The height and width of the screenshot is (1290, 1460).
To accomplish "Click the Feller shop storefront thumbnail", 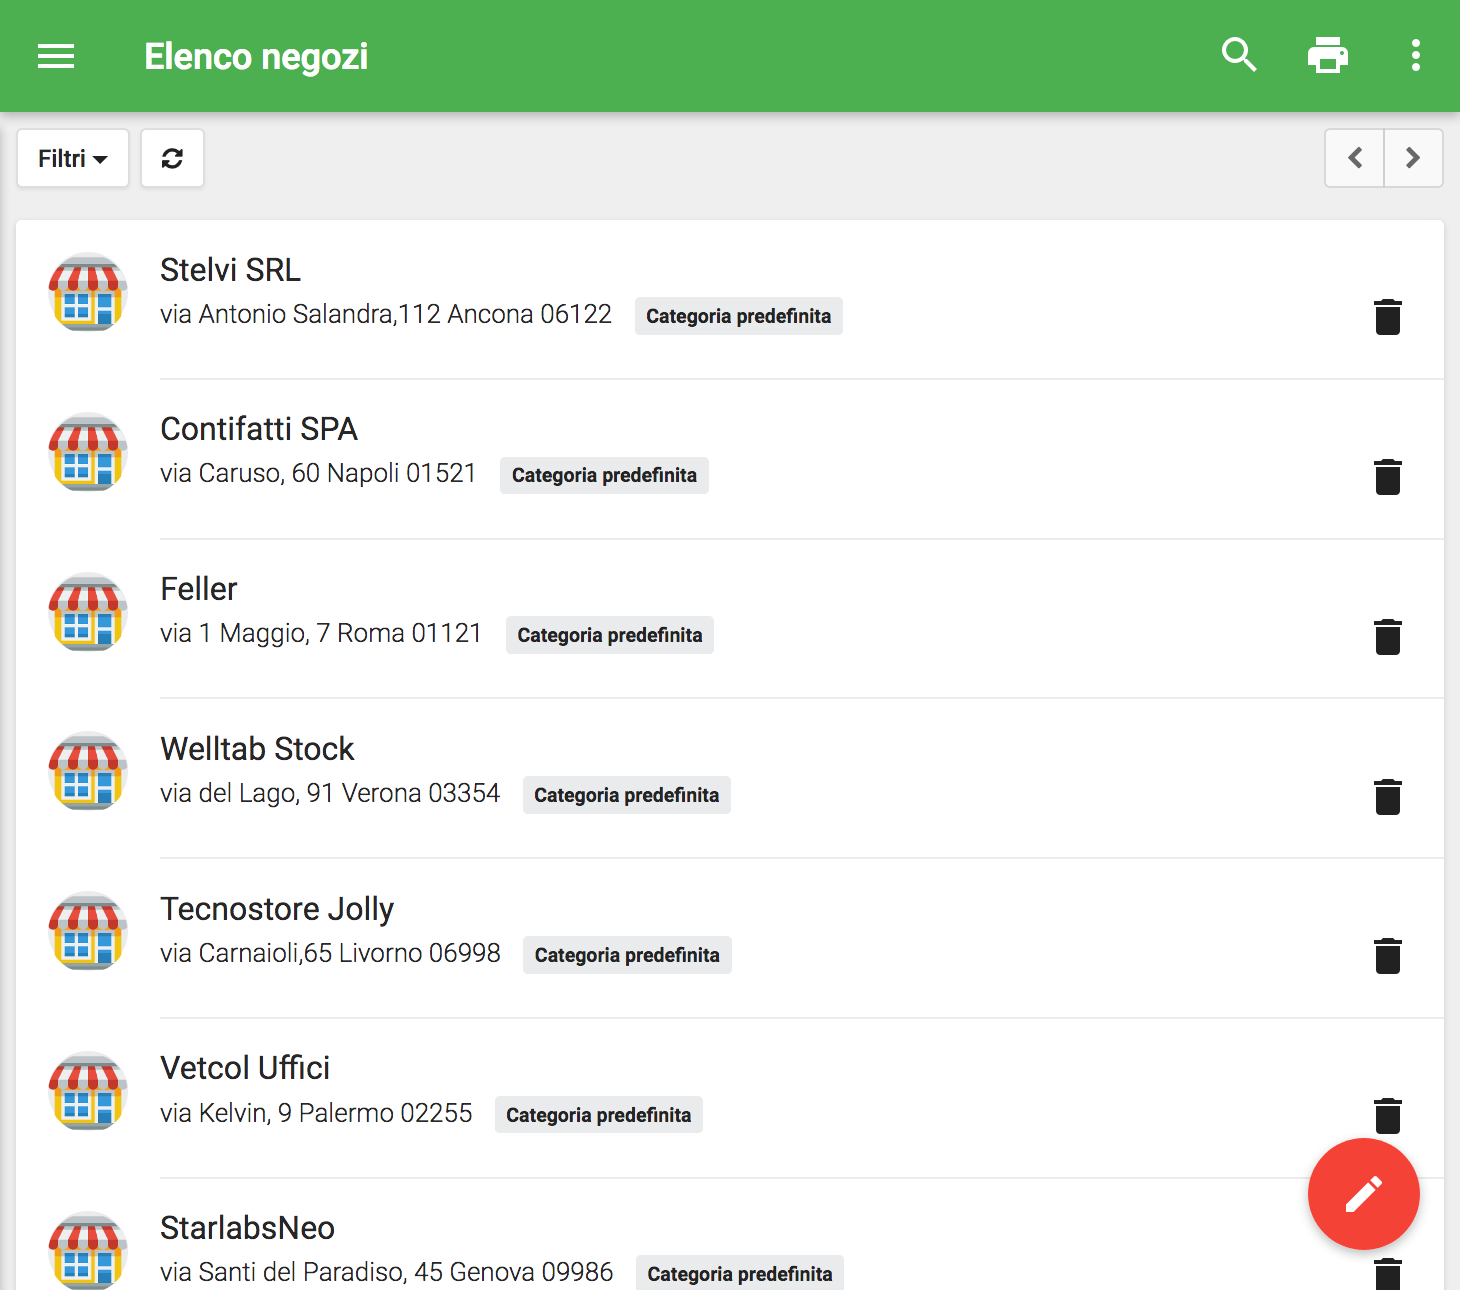I will click(x=88, y=612).
